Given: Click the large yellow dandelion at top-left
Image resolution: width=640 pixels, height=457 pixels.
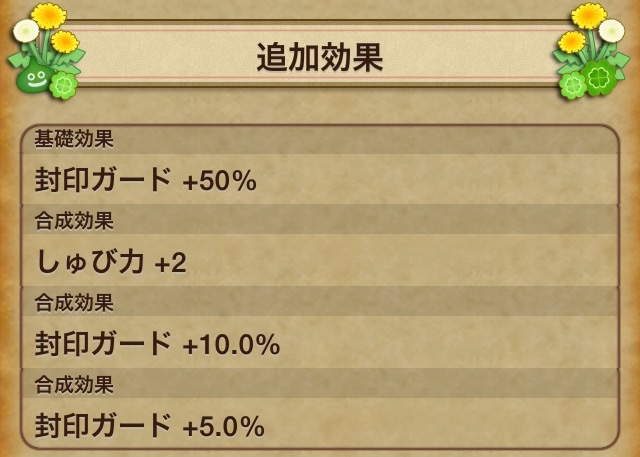Looking at the screenshot, I should [47, 15].
